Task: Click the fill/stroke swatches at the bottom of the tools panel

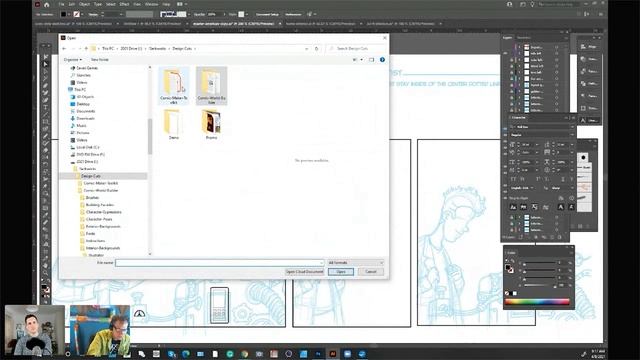Action: point(46,289)
